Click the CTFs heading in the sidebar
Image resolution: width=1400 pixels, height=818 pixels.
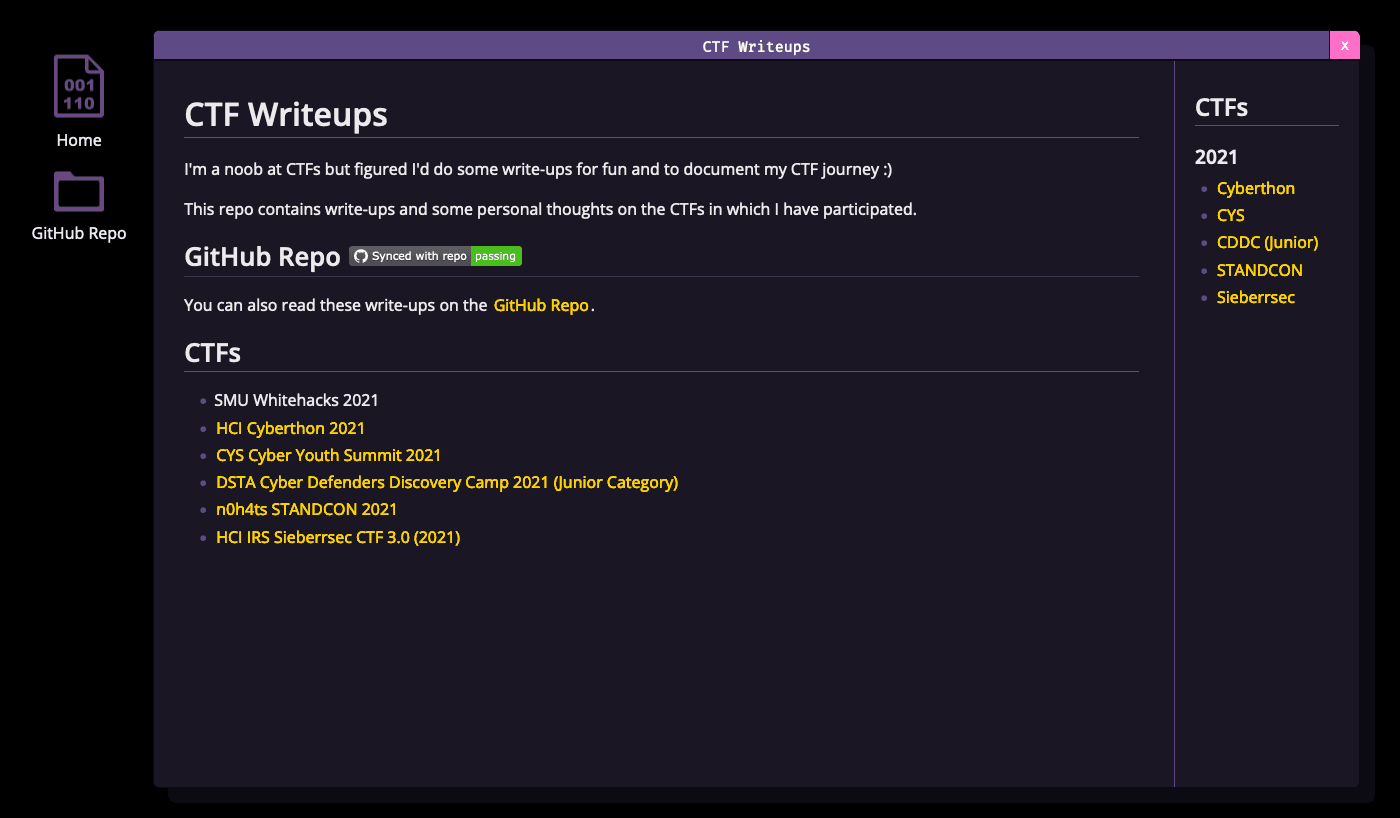click(x=1222, y=107)
